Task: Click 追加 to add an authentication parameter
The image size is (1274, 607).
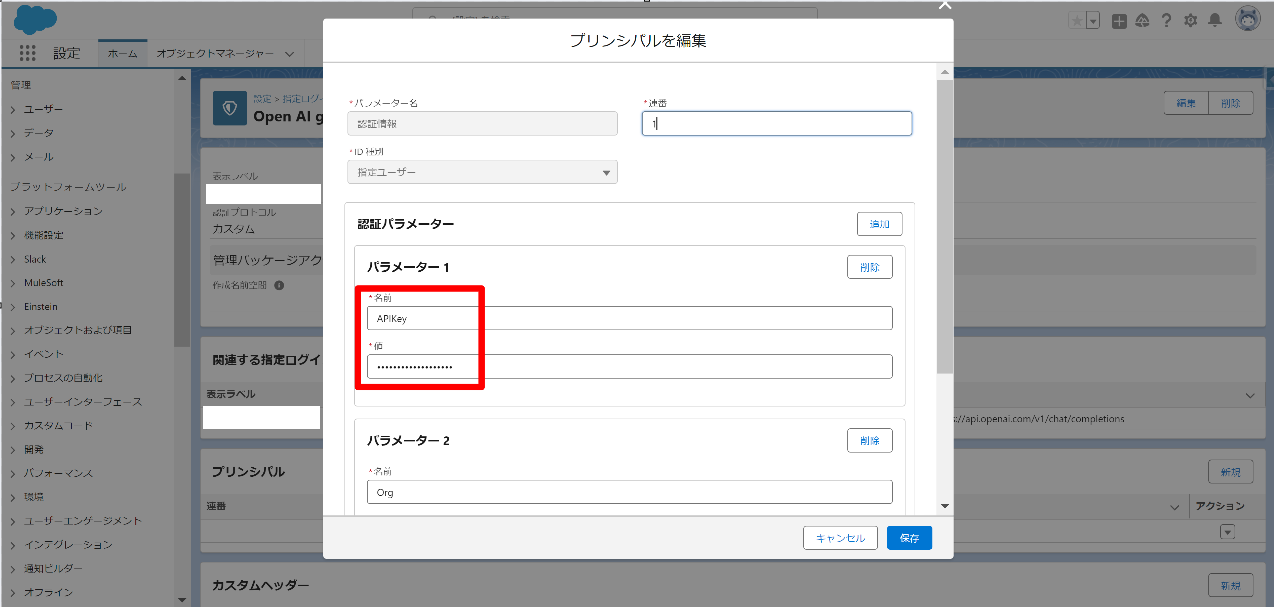Action: pyautogui.click(x=879, y=224)
